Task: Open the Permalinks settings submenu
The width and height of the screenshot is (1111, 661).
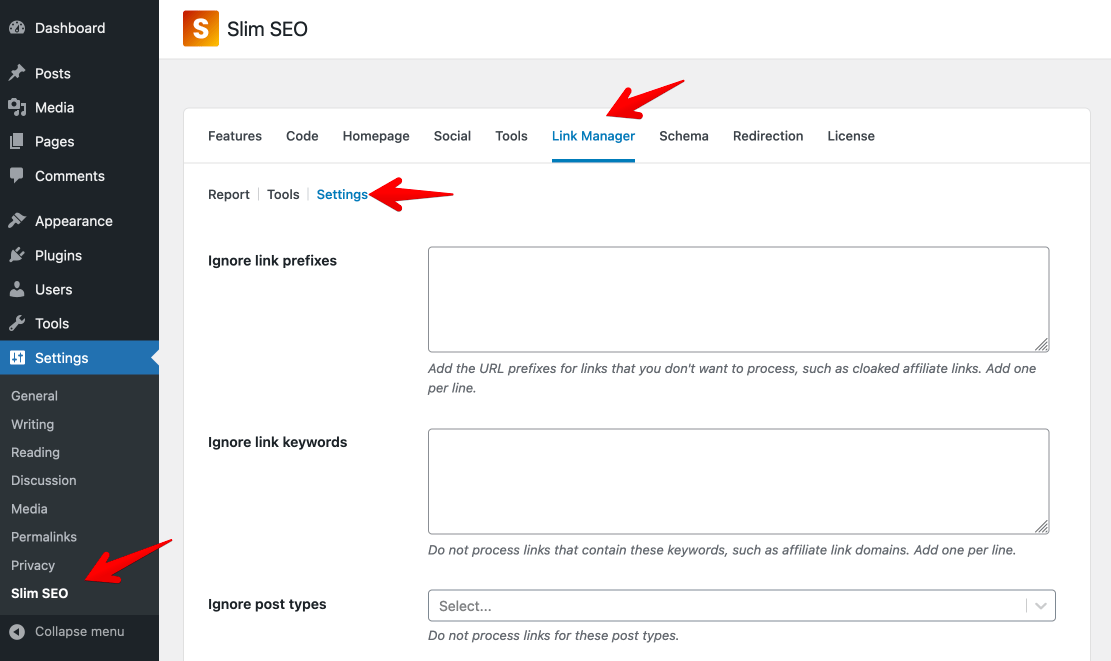Action: pos(44,537)
